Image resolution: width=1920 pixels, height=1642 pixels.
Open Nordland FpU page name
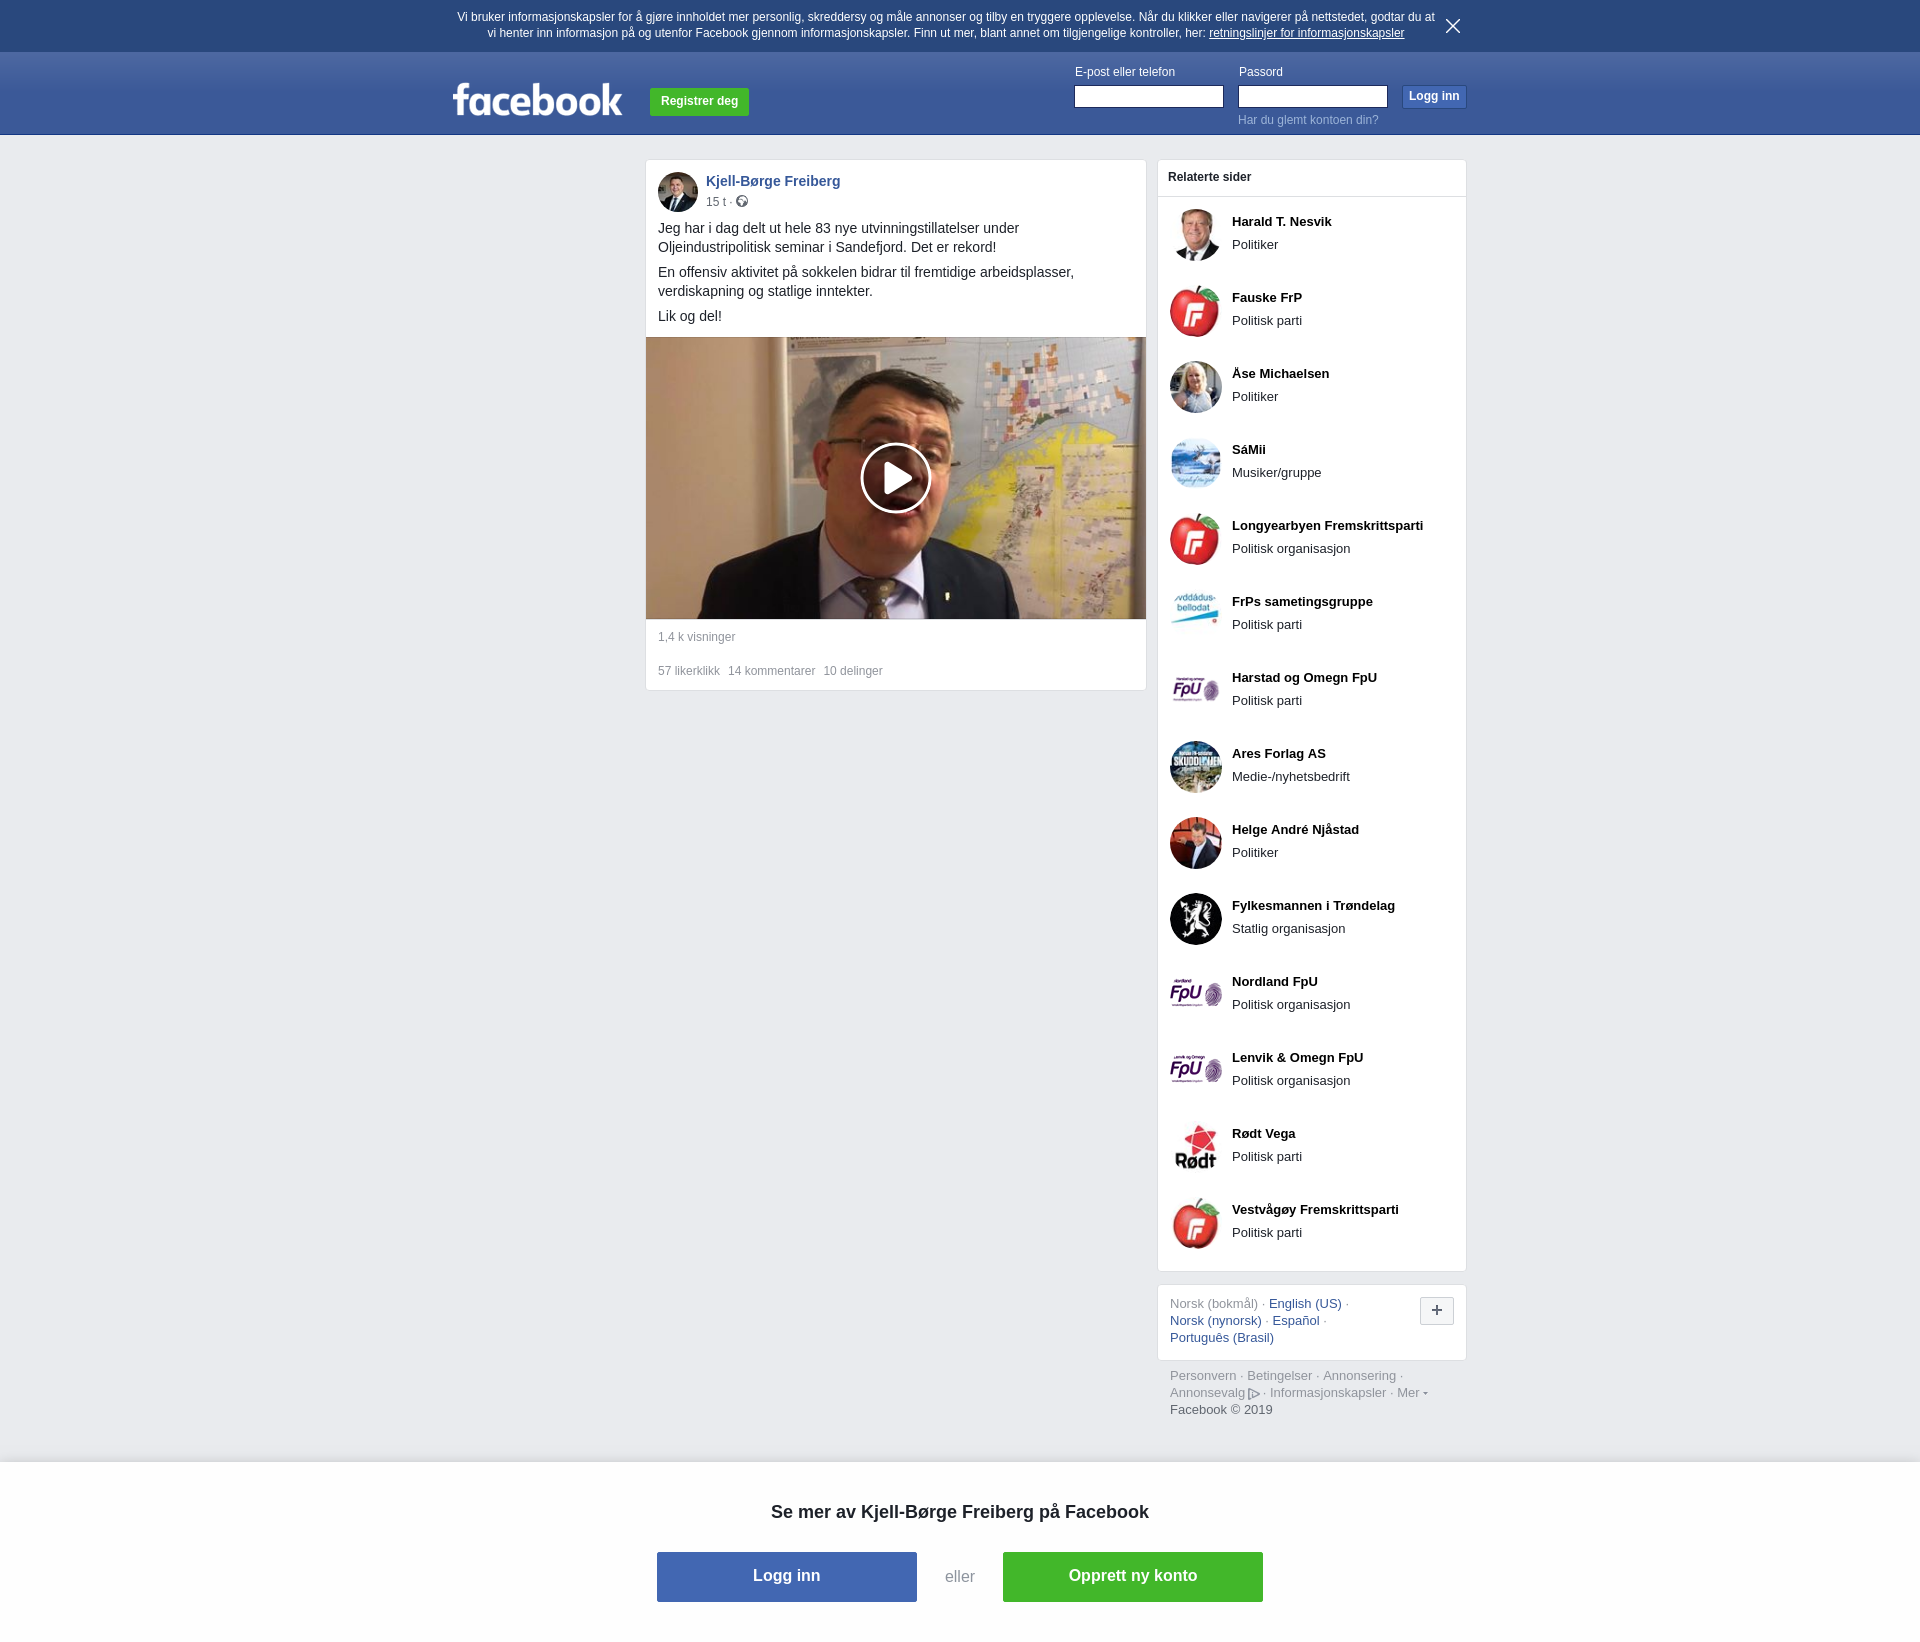tap(1275, 982)
